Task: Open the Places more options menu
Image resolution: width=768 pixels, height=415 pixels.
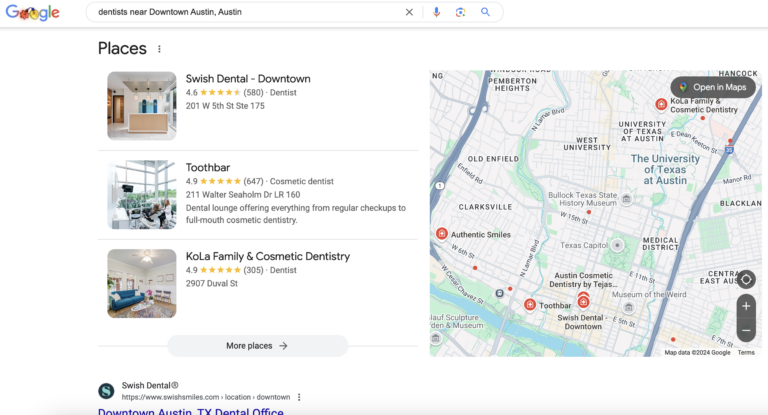Action: [159, 49]
